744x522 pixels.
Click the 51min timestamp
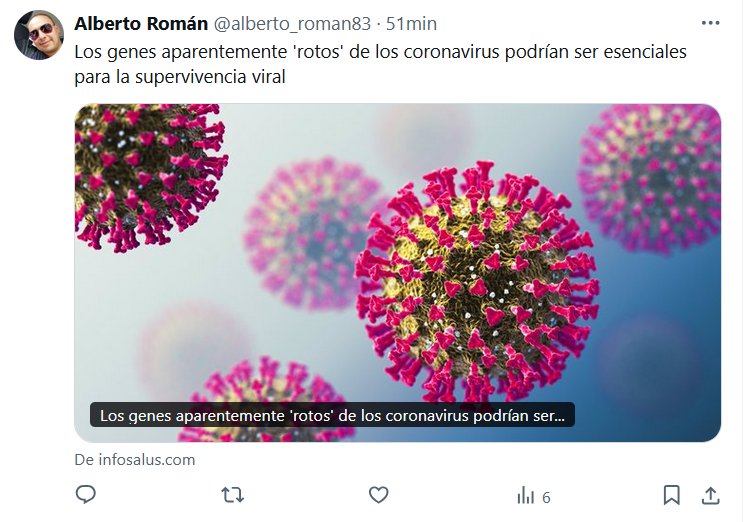(411, 24)
